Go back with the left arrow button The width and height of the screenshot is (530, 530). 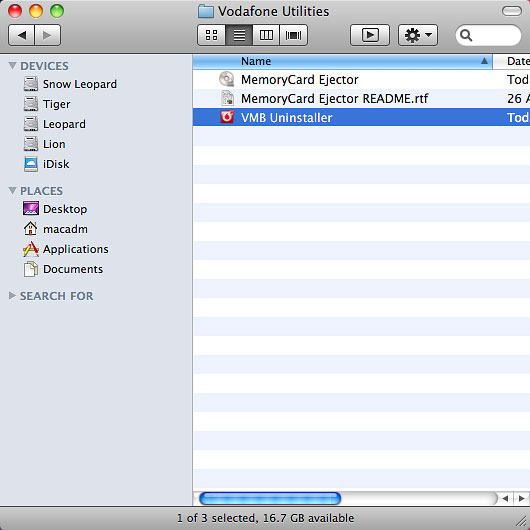(x=21, y=35)
